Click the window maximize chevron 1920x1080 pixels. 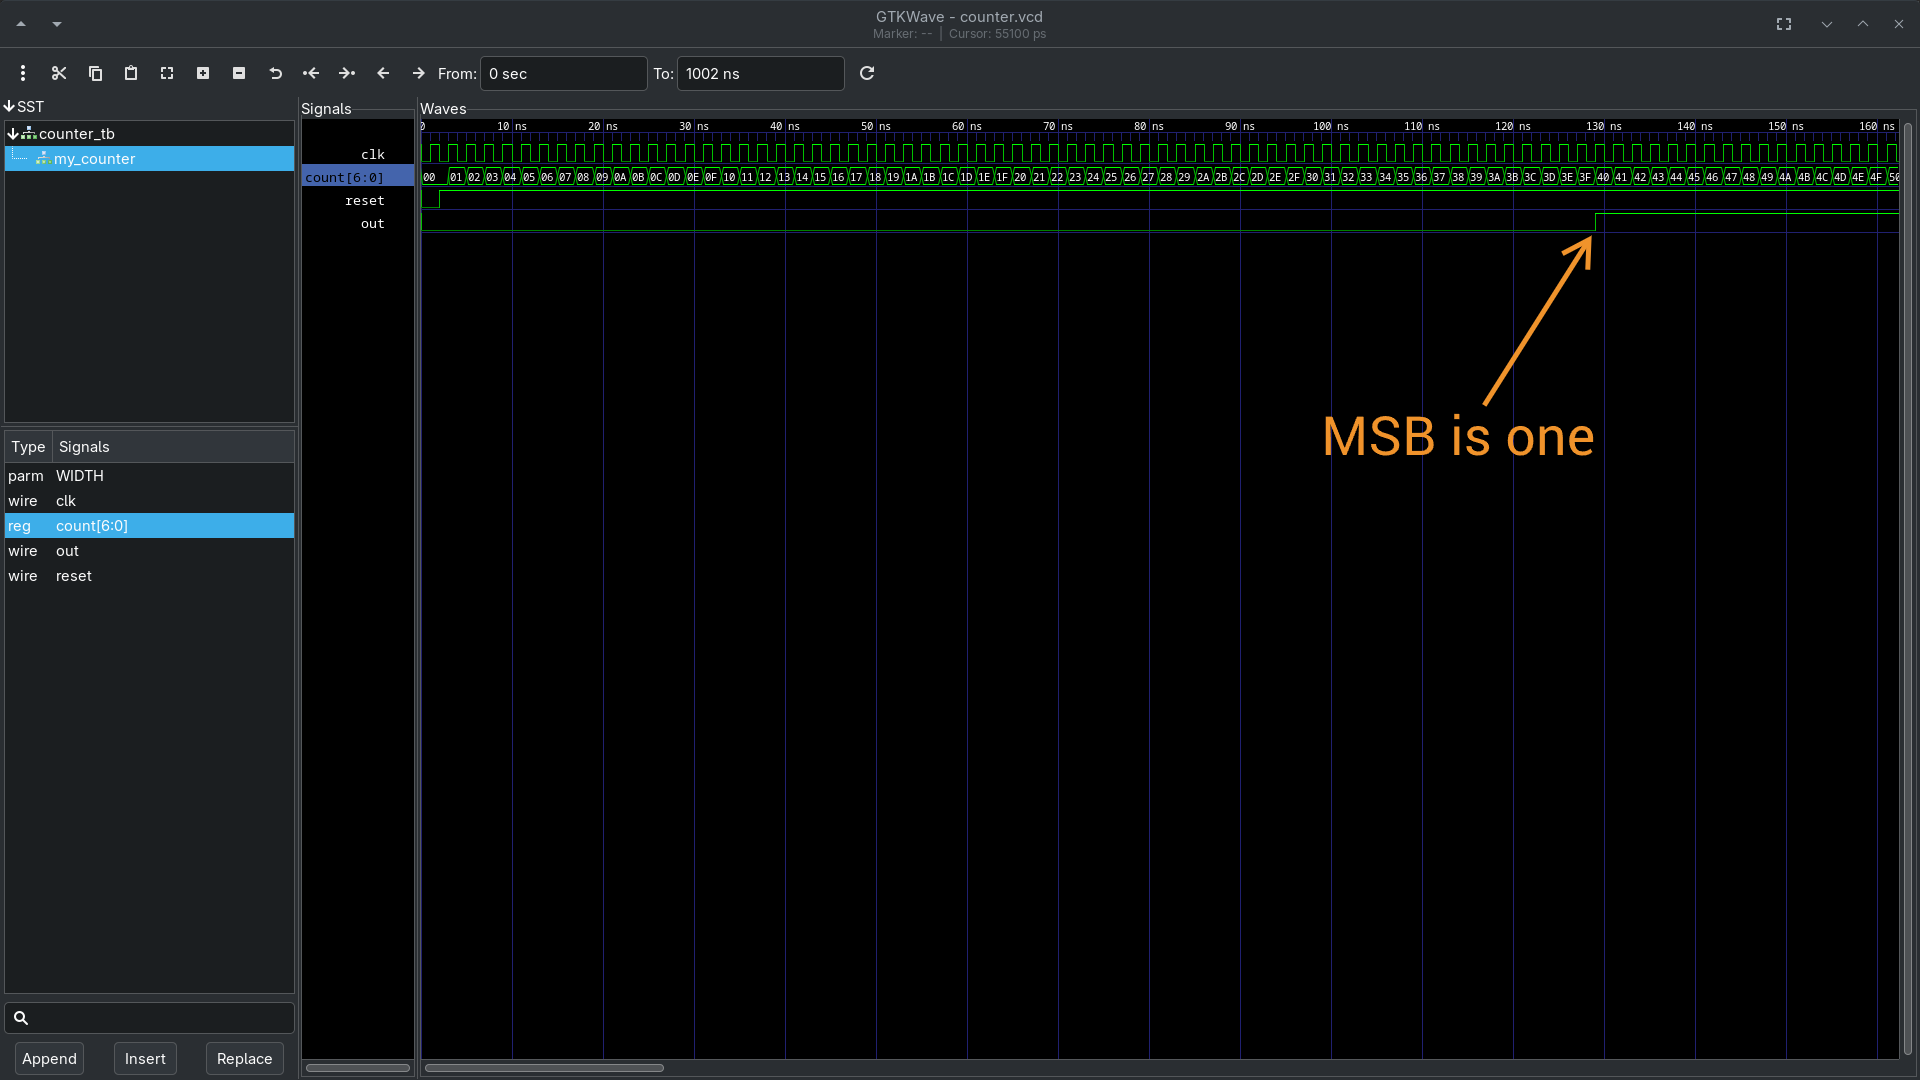pyautogui.click(x=1863, y=24)
